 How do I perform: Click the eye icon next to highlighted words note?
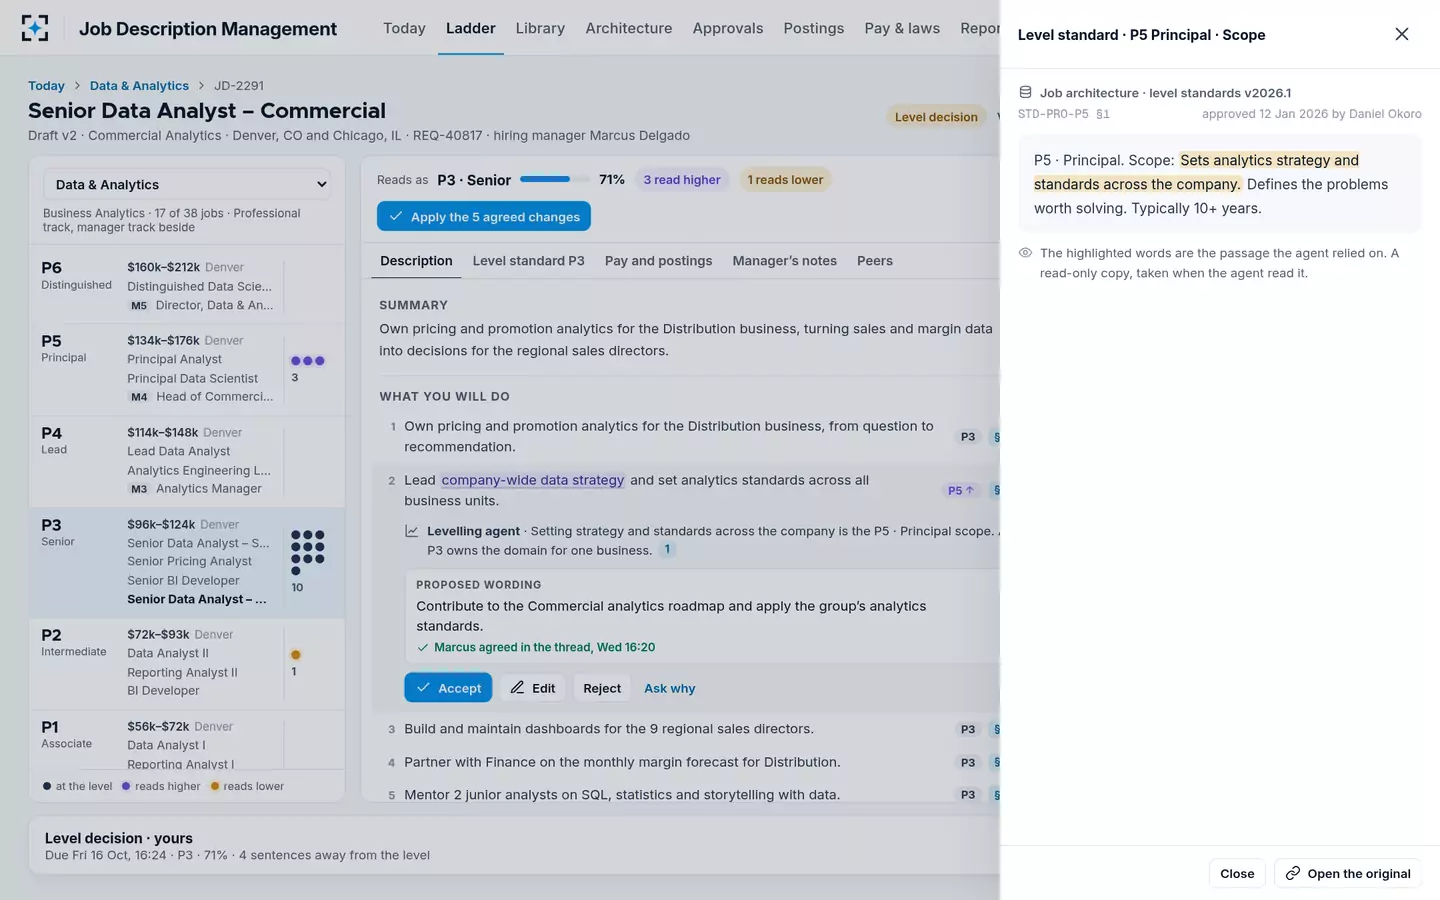point(1025,253)
